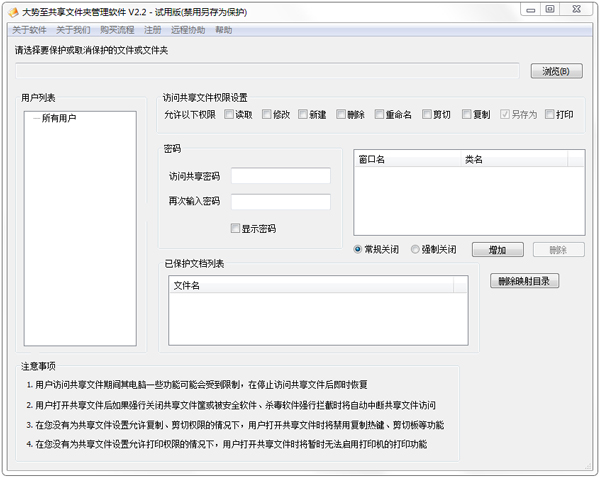
Task: Click the 删除映射目录 button
Action: pyautogui.click(x=524, y=281)
